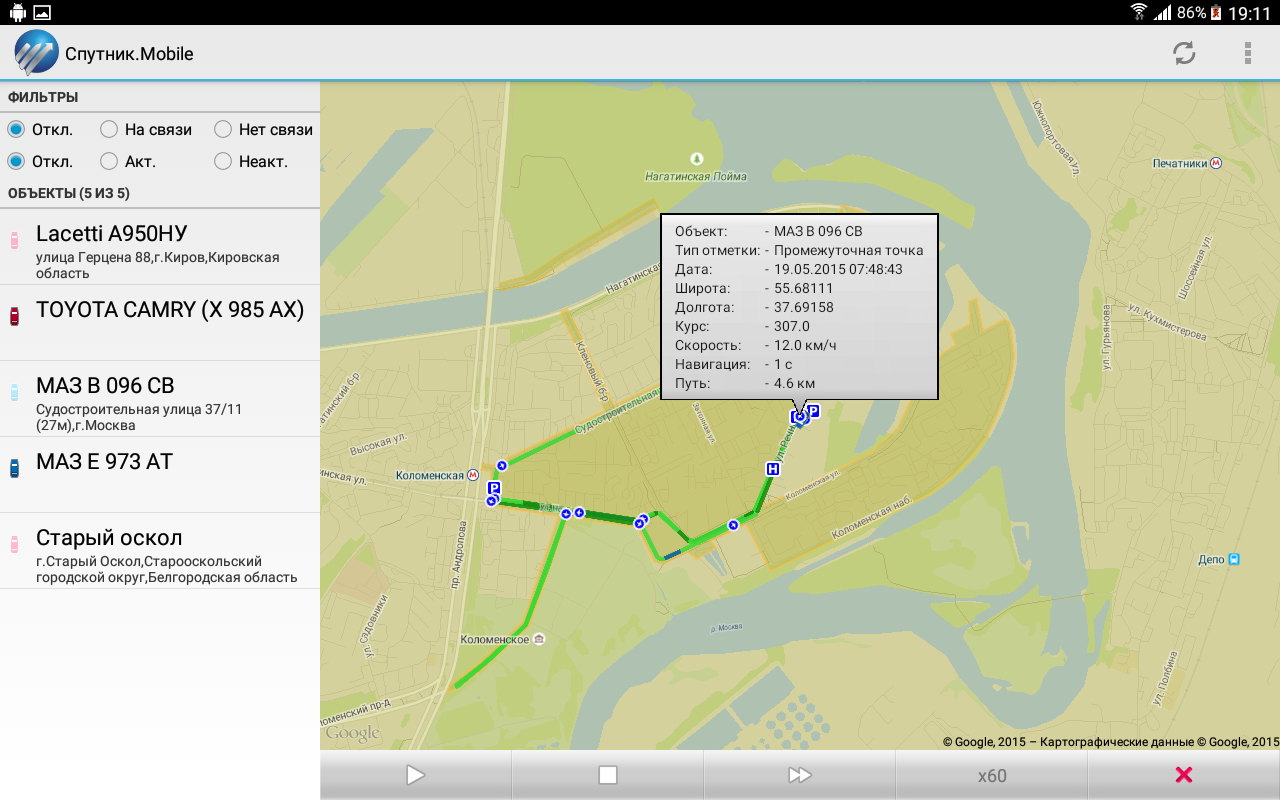
Task: Open the three-dot overflow menu
Action: tap(1248, 53)
